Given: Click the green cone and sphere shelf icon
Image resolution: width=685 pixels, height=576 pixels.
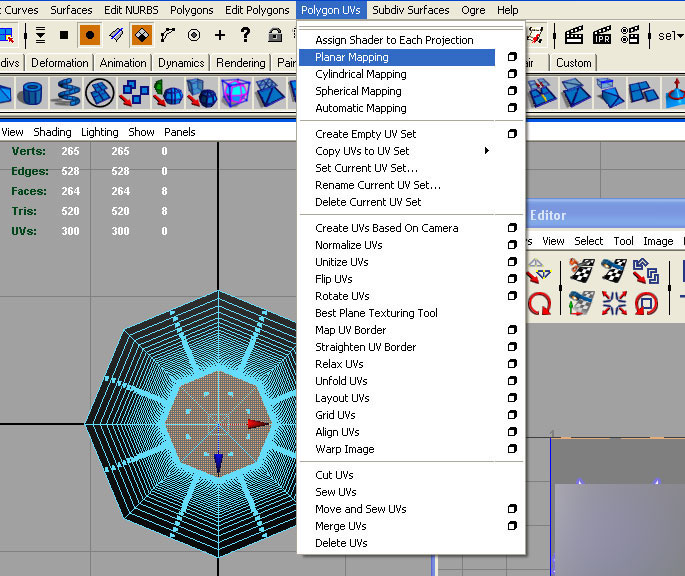Looking at the screenshot, I should click(167, 93).
